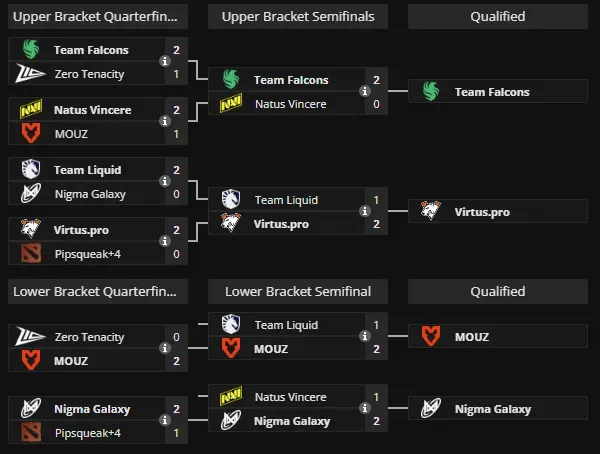Open info icon for Nigma Galaxy vs Pipsqueak+4 match

165,421
